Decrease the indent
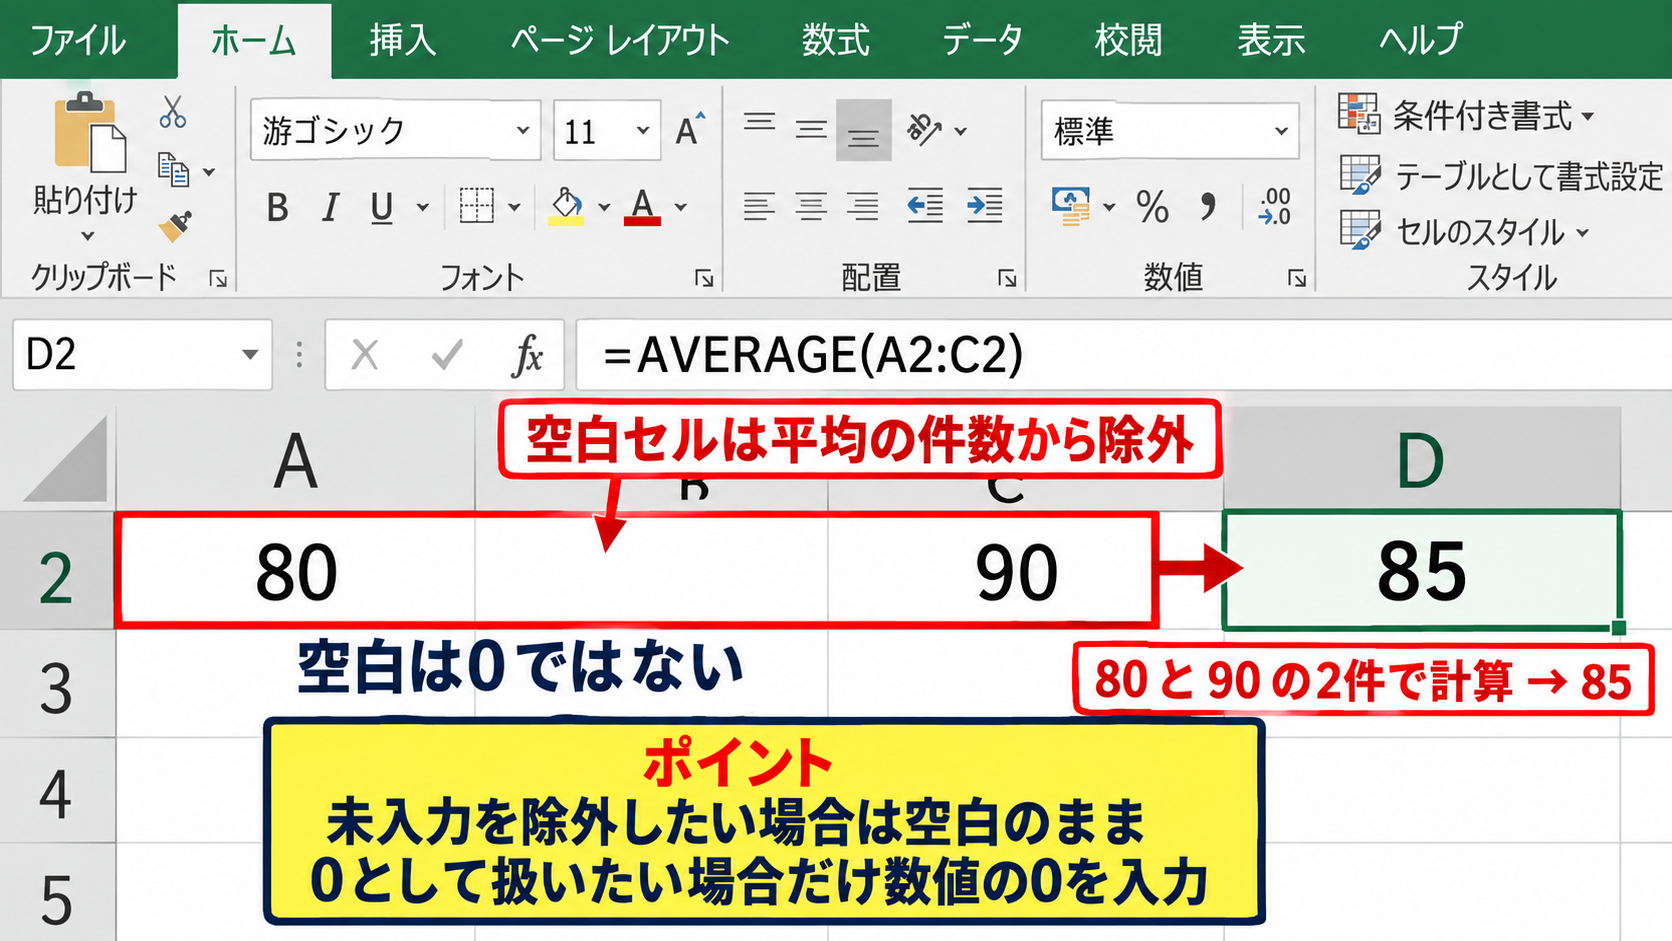 coord(925,206)
